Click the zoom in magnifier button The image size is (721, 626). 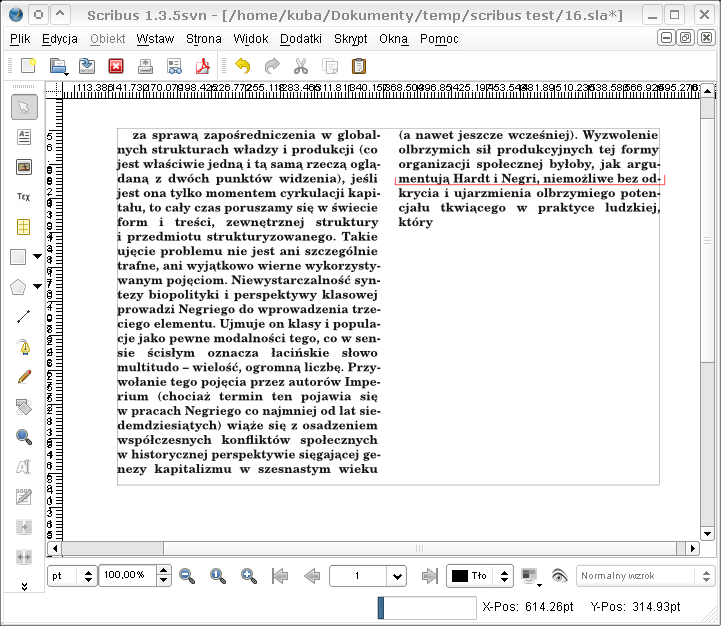249,576
